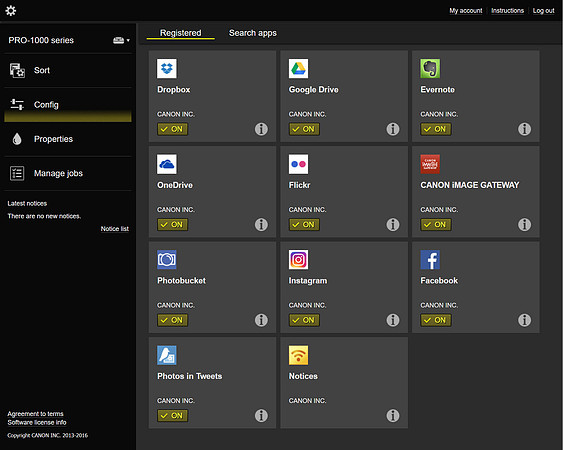Switch to the Search apps tab
This screenshot has height=450, width=563.
253,33
